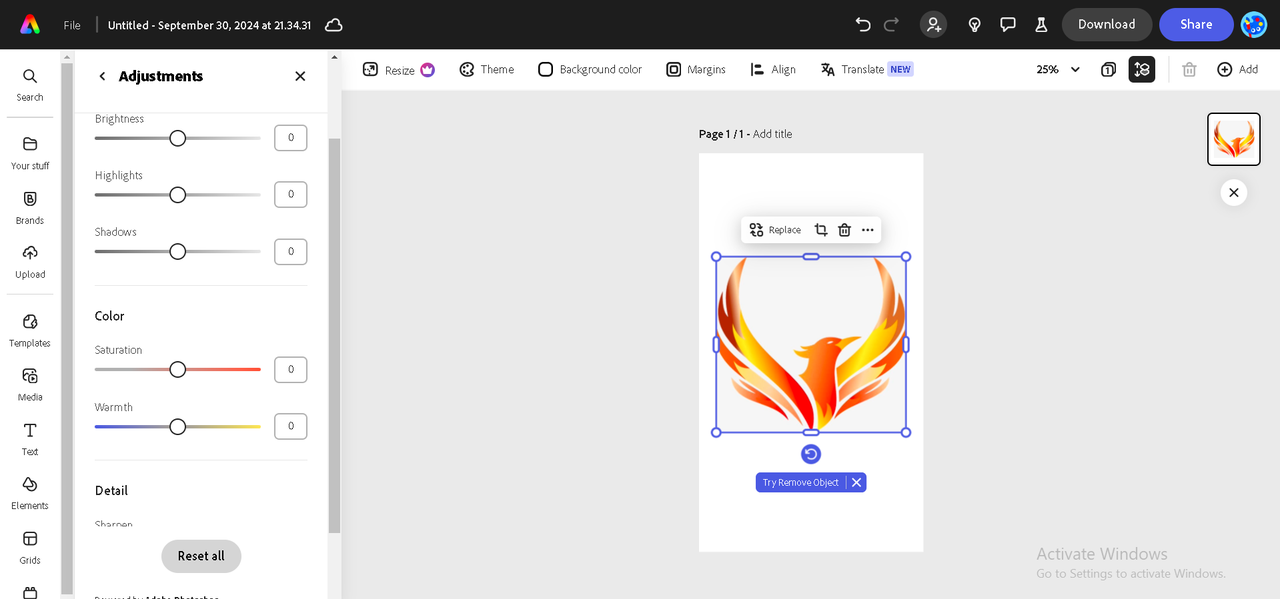Image resolution: width=1280 pixels, height=599 pixels.
Task: Click the crop icon above the image
Action: click(x=820, y=230)
